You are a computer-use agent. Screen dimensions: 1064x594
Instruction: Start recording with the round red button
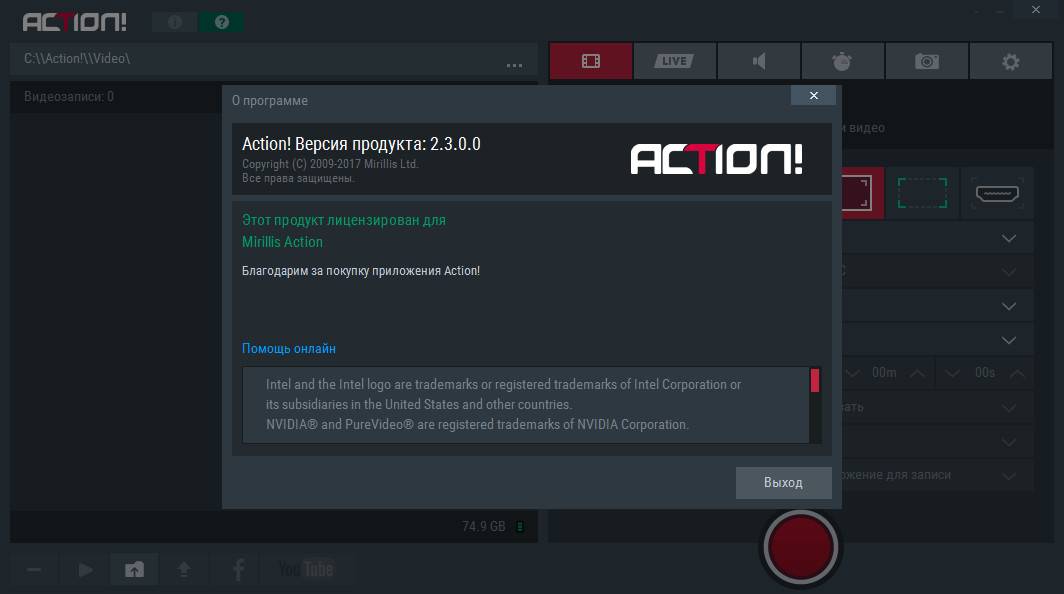point(801,547)
